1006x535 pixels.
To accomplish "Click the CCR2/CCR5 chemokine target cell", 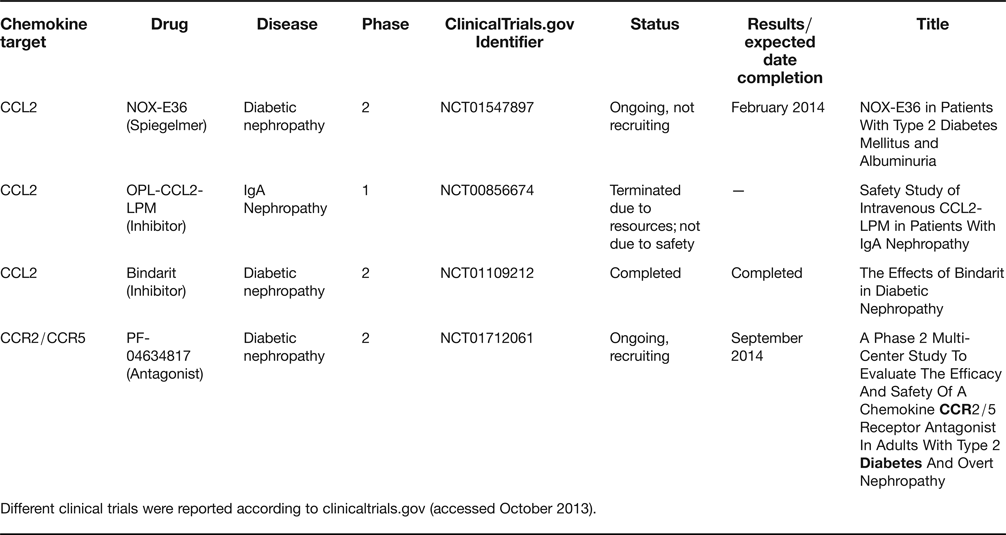I will pyautogui.click(x=43, y=338).
